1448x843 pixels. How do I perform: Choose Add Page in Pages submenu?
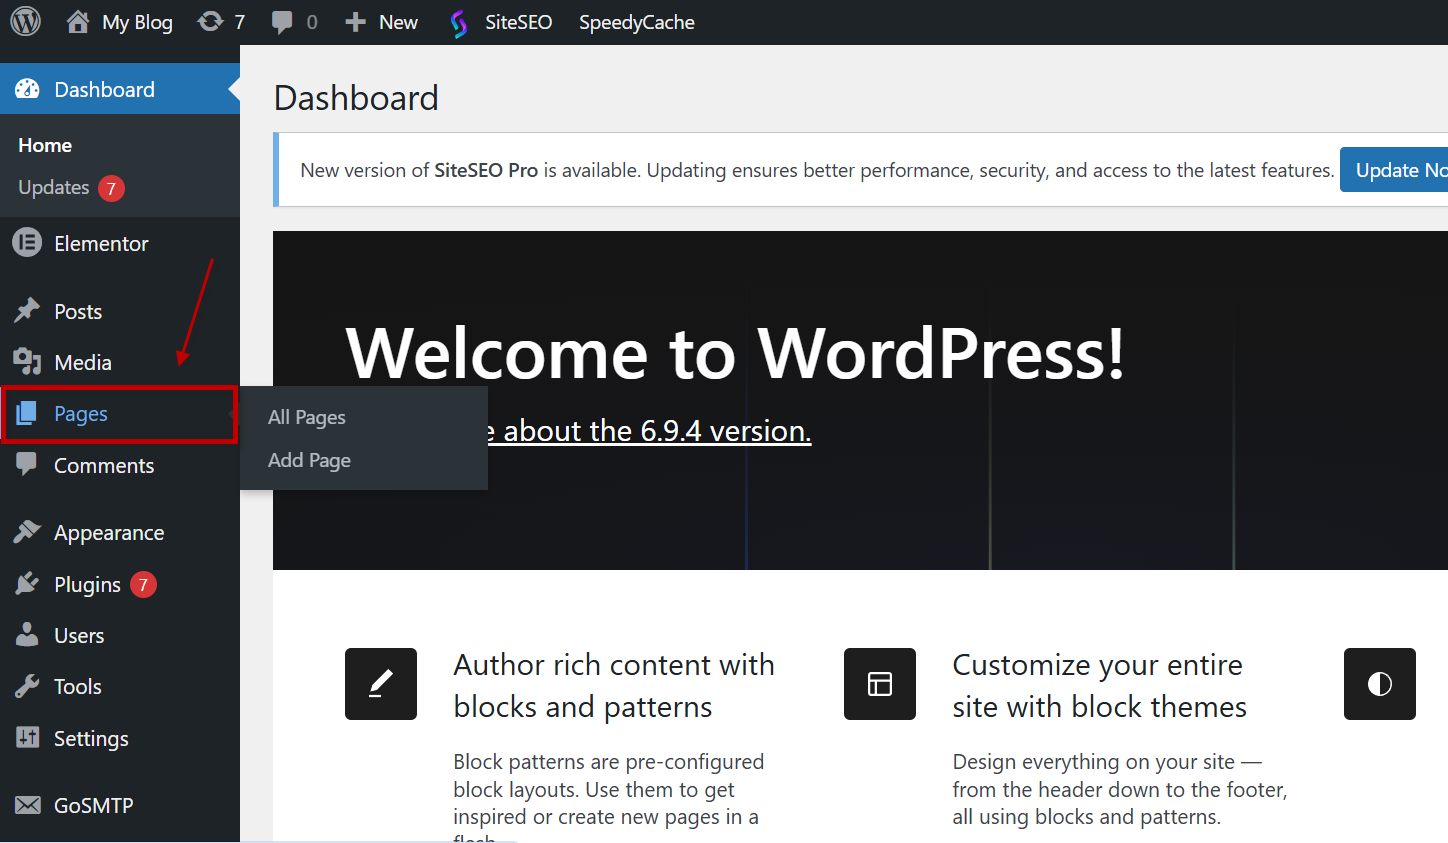point(309,460)
